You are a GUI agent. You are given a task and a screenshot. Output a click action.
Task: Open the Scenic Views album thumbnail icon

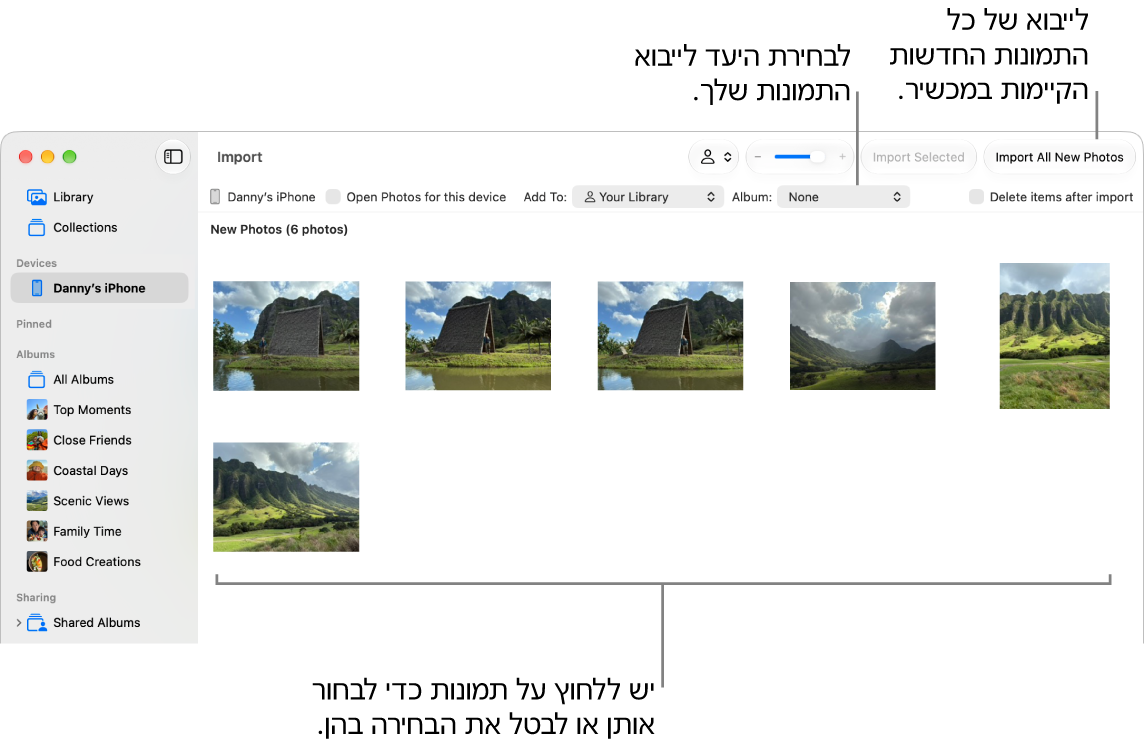click(x=37, y=501)
